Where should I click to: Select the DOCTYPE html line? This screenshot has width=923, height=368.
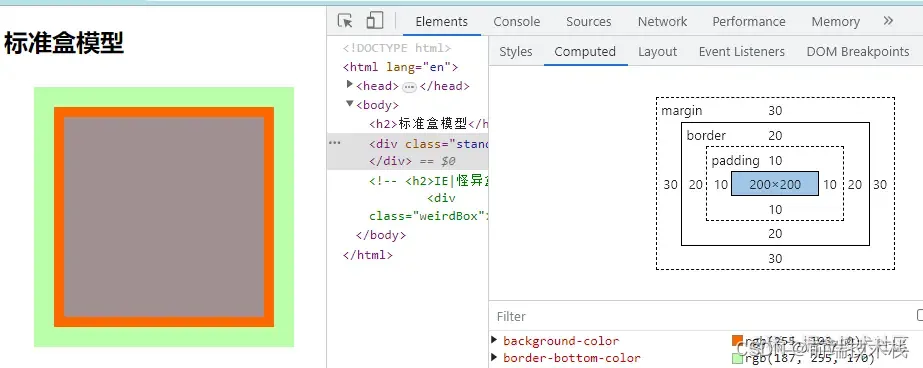click(x=397, y=48)
